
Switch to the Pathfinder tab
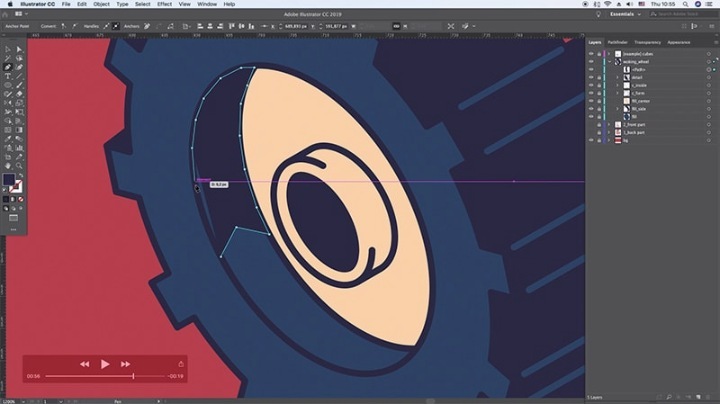coord(618,42)
